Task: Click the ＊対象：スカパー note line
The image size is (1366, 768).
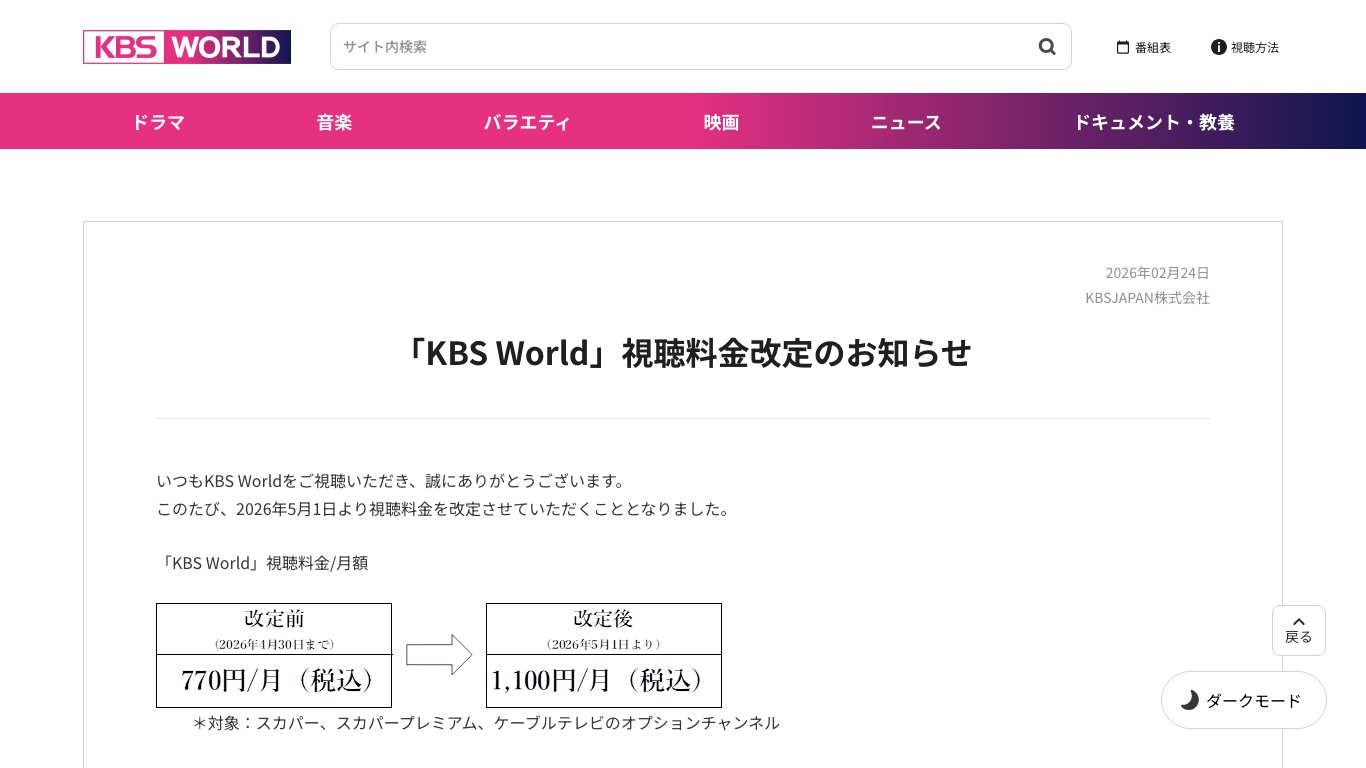Action: point(486,723)
